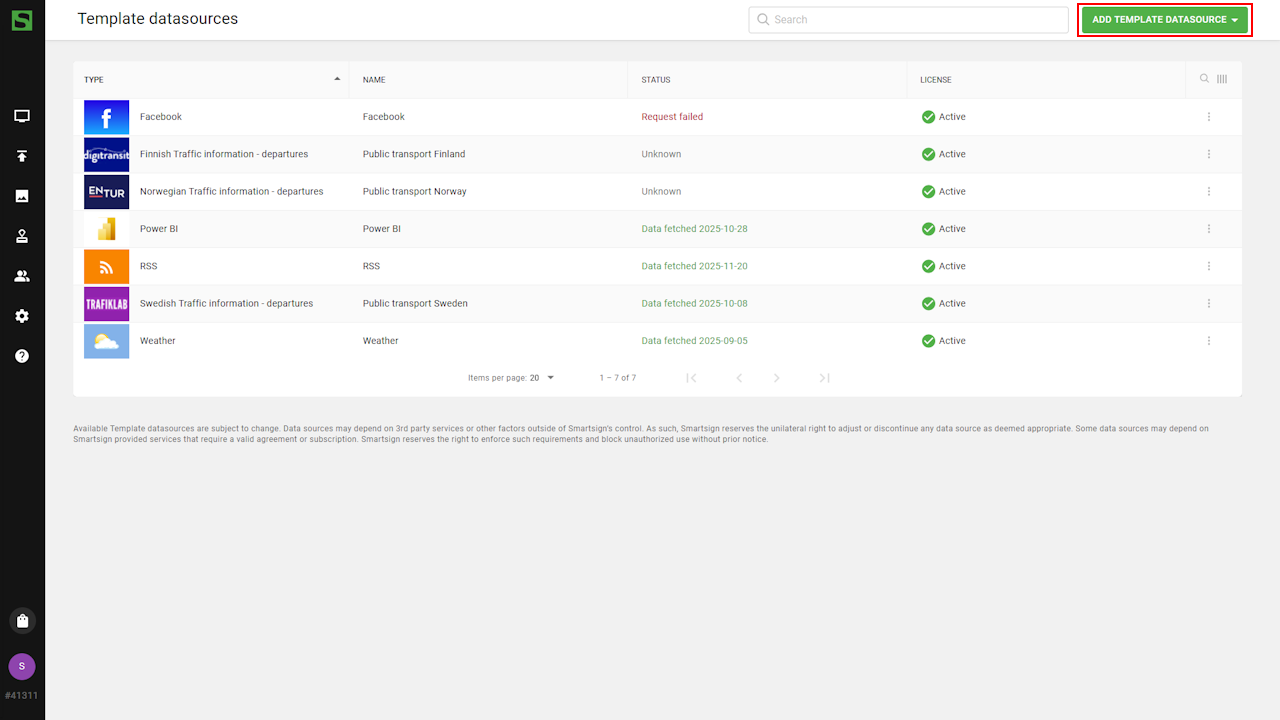
Task: Open the settings gear icon in sidebar
Action: [22, 316]
